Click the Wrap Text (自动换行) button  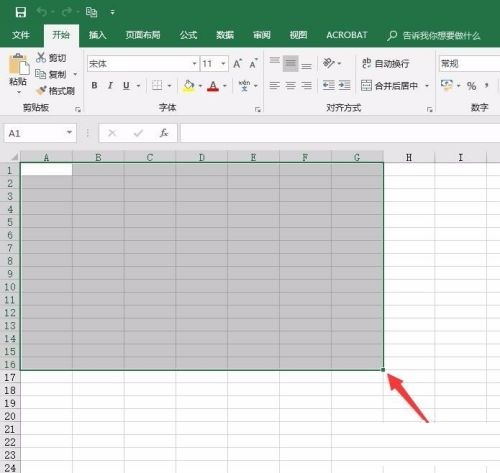(x=386, y=63)
